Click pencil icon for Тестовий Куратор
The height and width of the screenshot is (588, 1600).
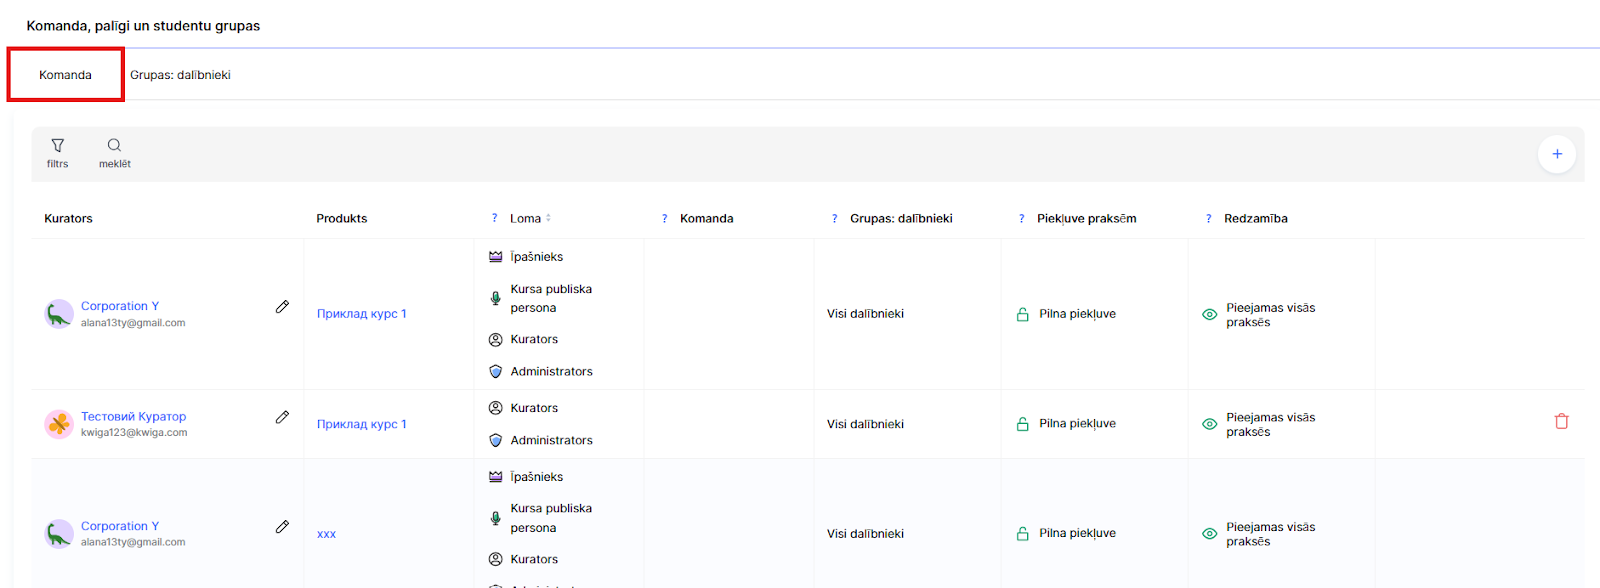282,417
